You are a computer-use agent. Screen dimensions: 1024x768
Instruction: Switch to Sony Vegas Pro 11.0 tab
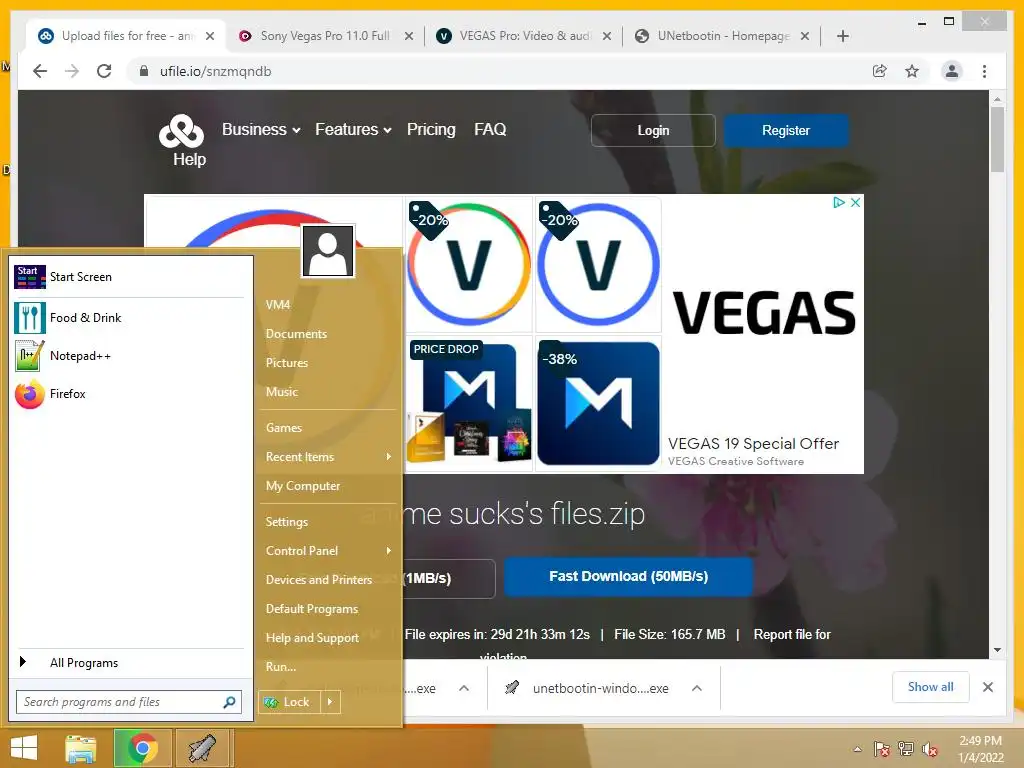[325, 36]
